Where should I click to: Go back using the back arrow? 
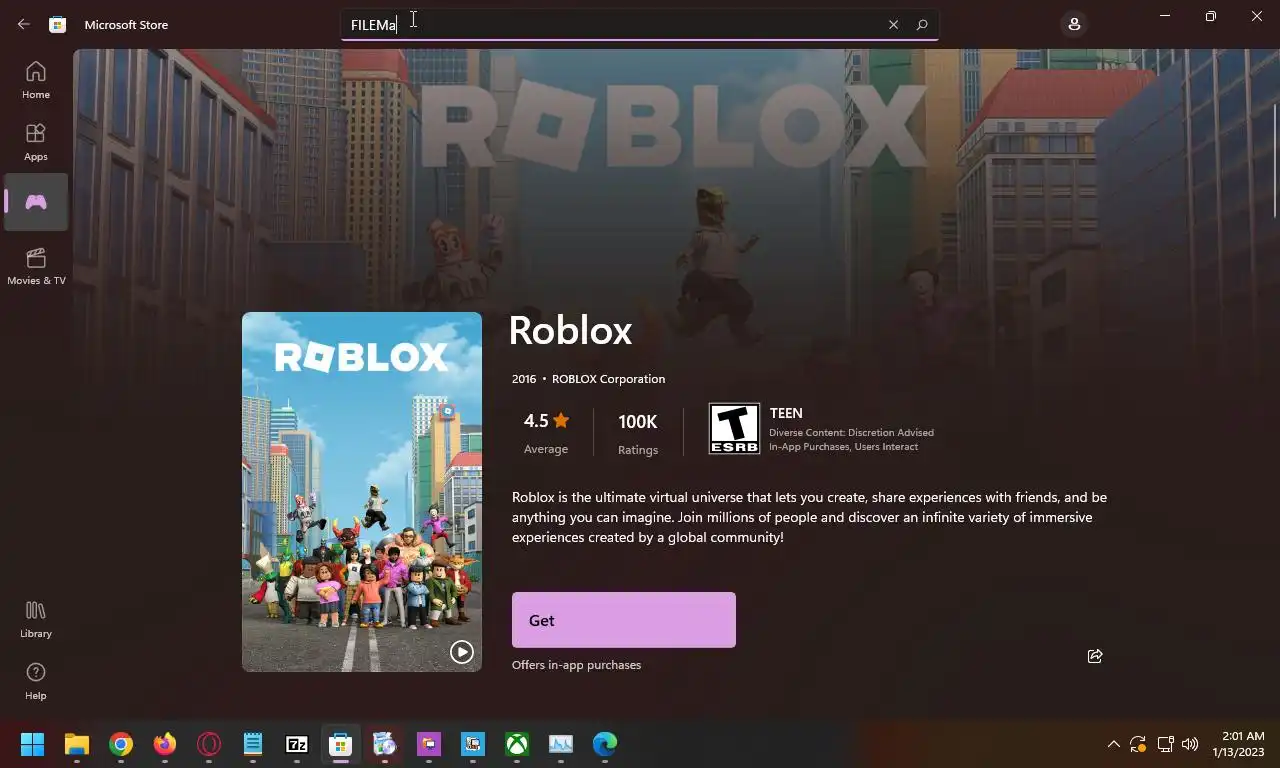24,24
